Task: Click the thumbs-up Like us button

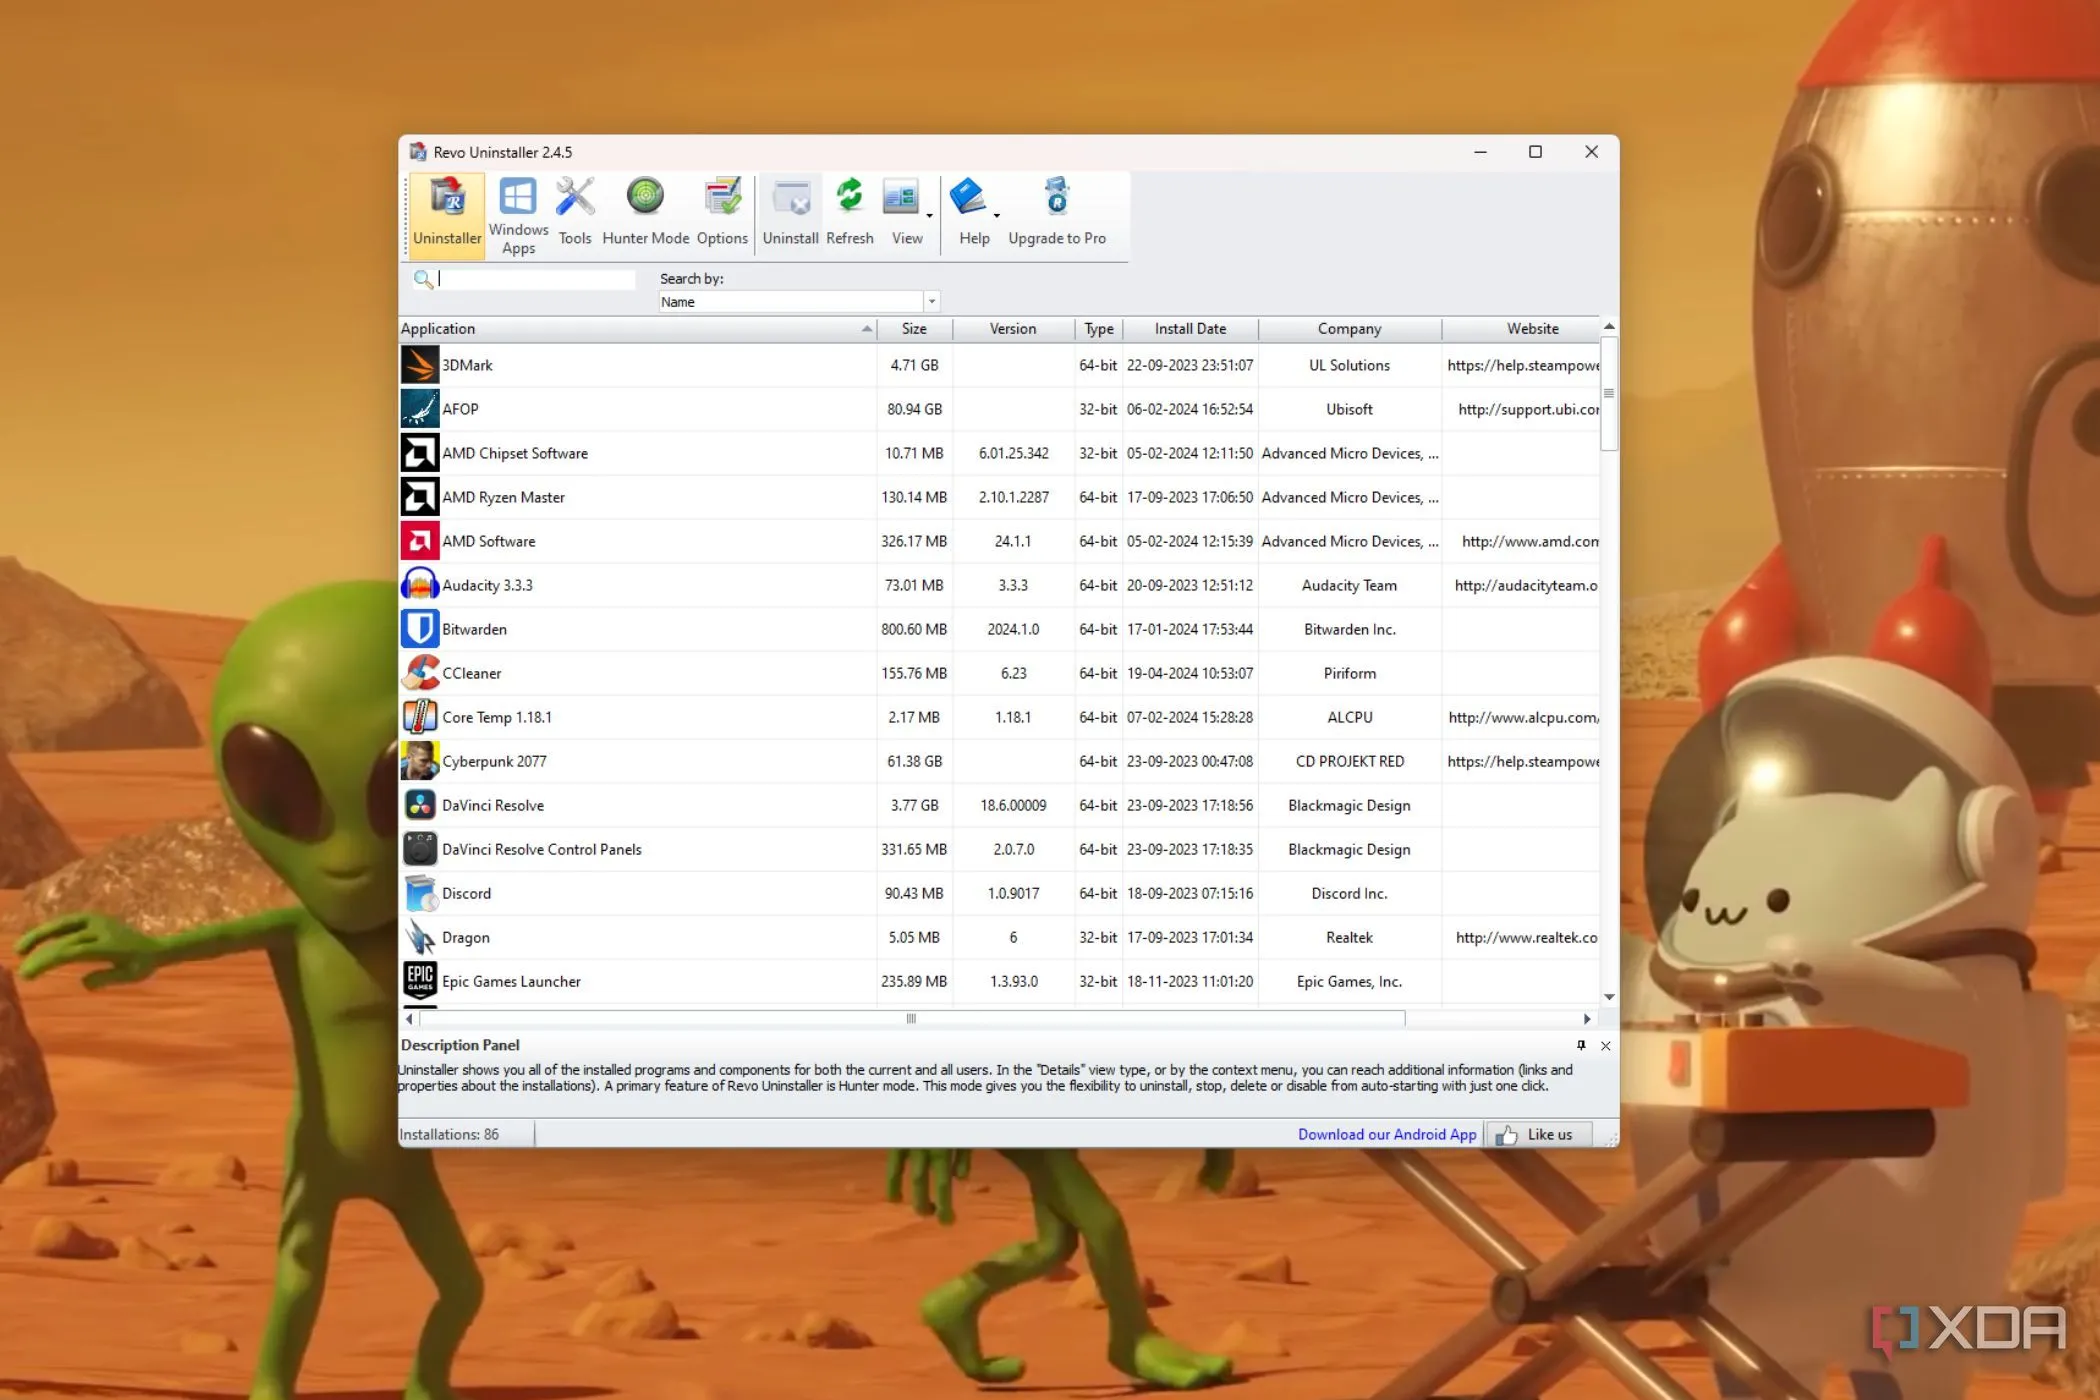Action: pos(1537,1134)
